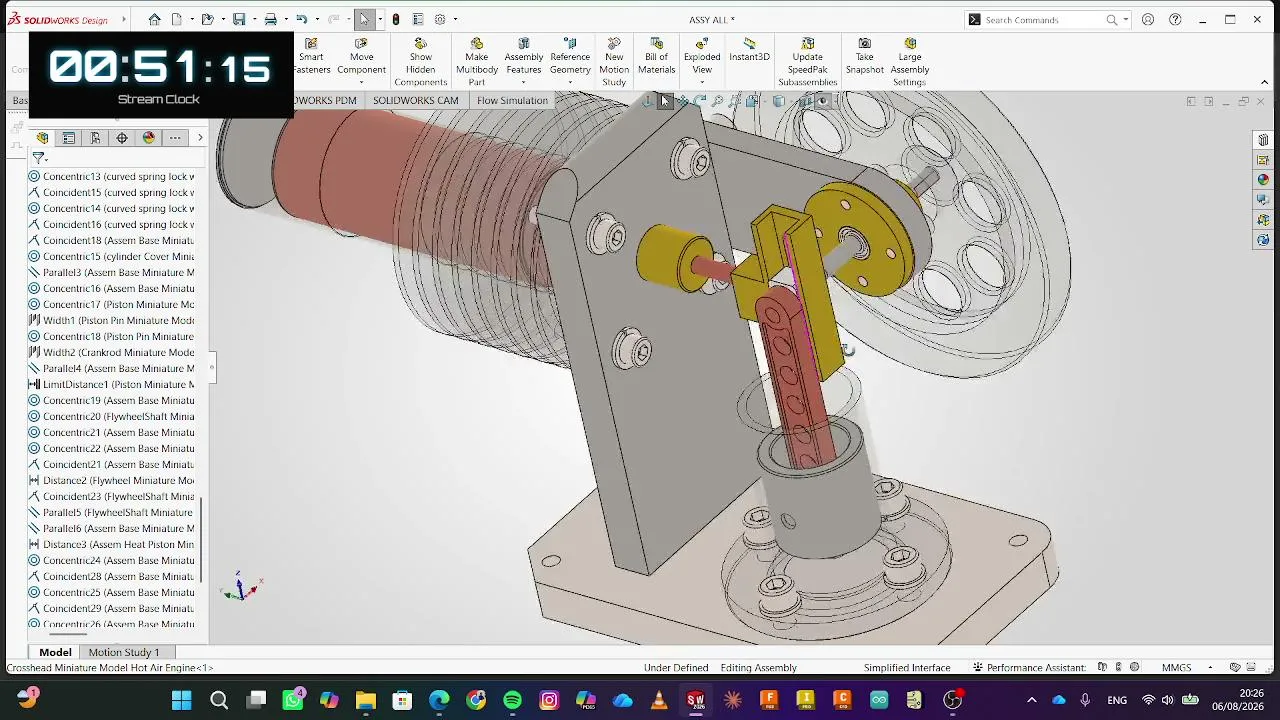Click the Rebuild traffic light icon

tap(396, 19)
